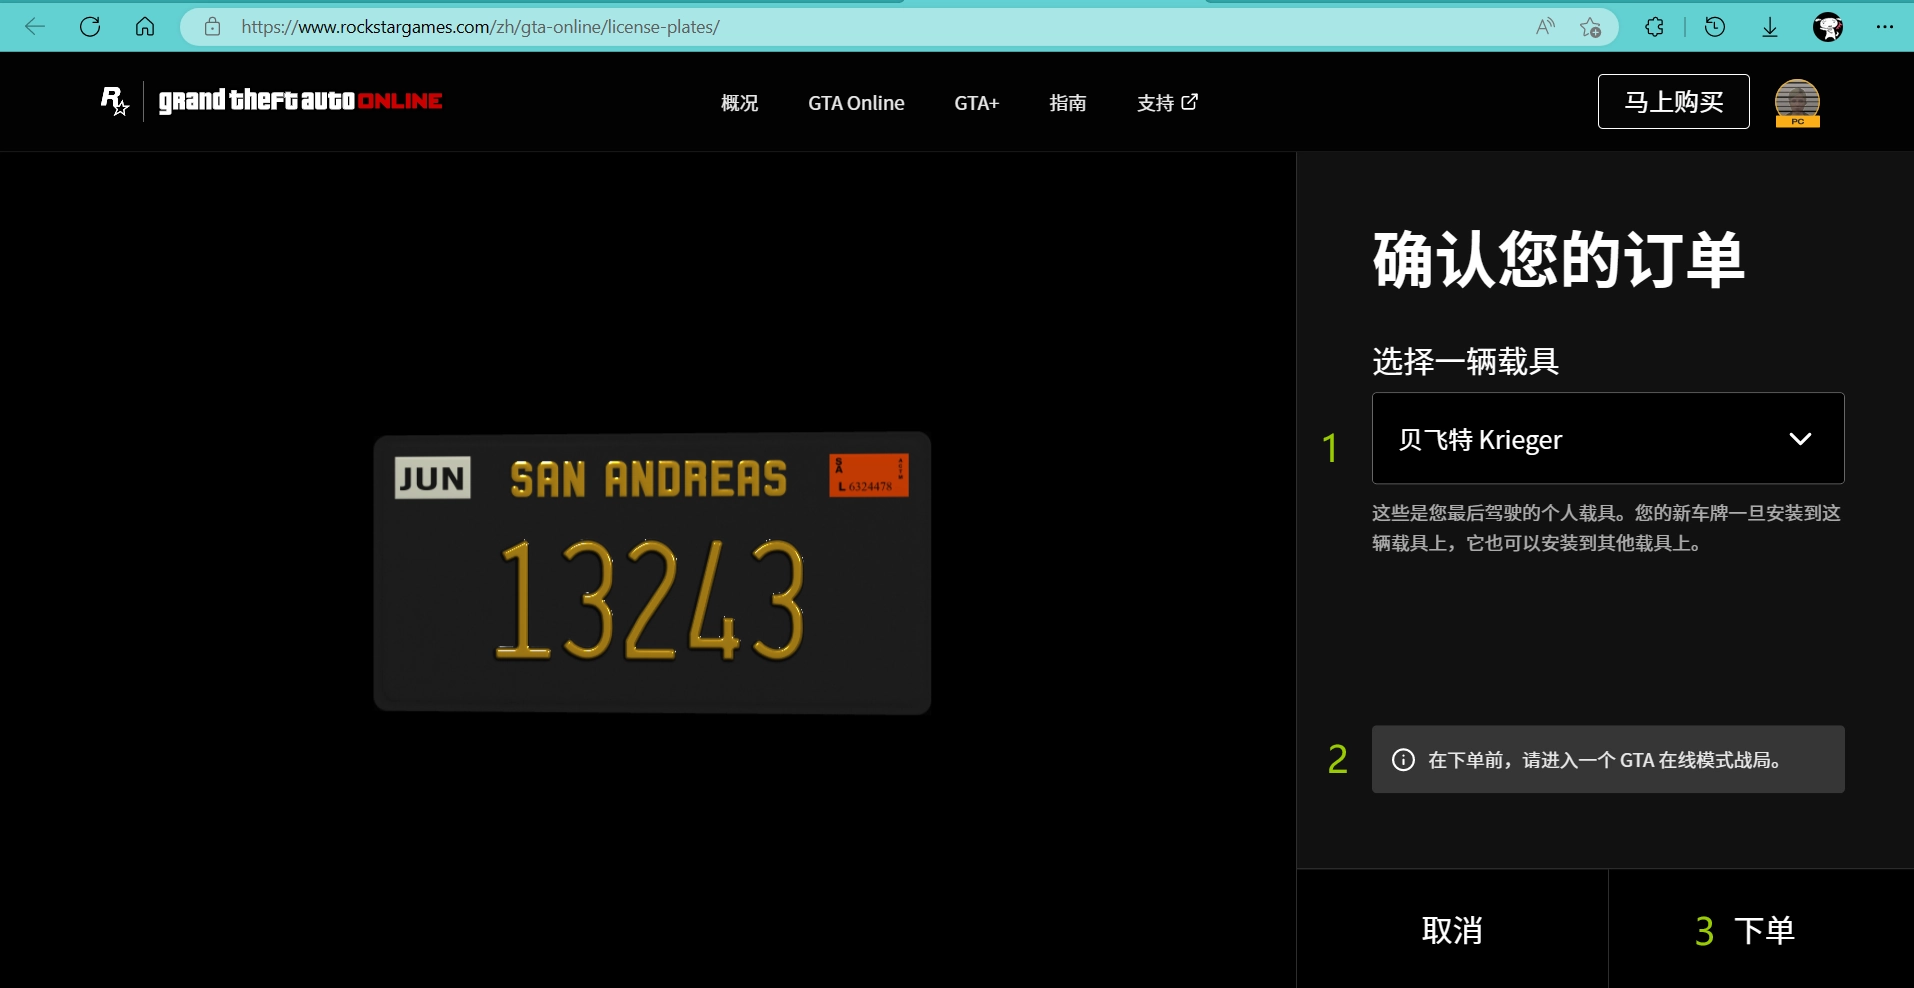Open the Rockstar account avatar menu
The image size is (1914, 988).
click(x=1797, y=102)
